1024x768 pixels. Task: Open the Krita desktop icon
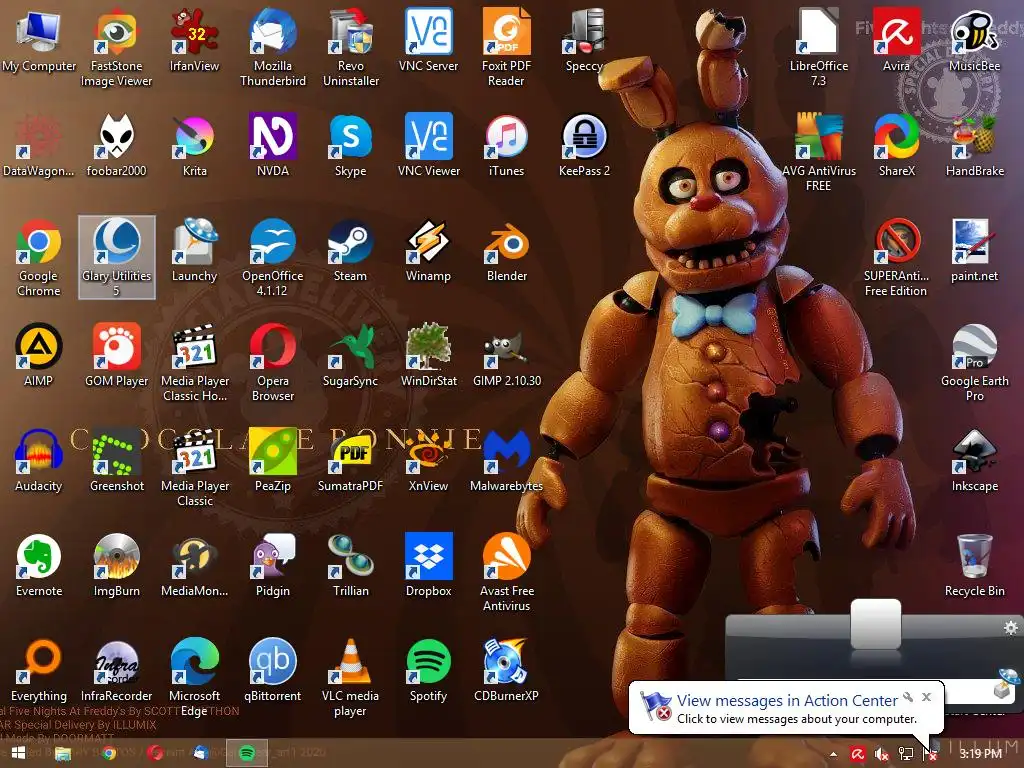pos(195,146)
